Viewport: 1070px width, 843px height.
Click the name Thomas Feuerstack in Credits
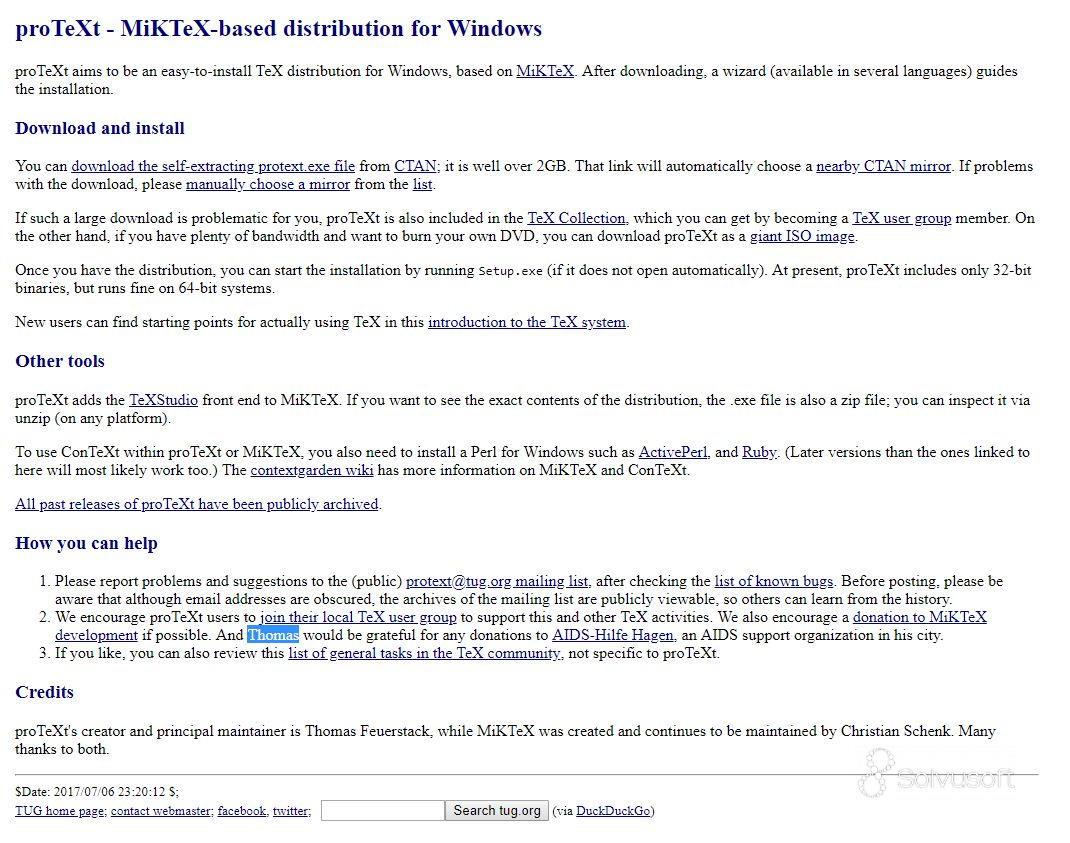(368, 731)
